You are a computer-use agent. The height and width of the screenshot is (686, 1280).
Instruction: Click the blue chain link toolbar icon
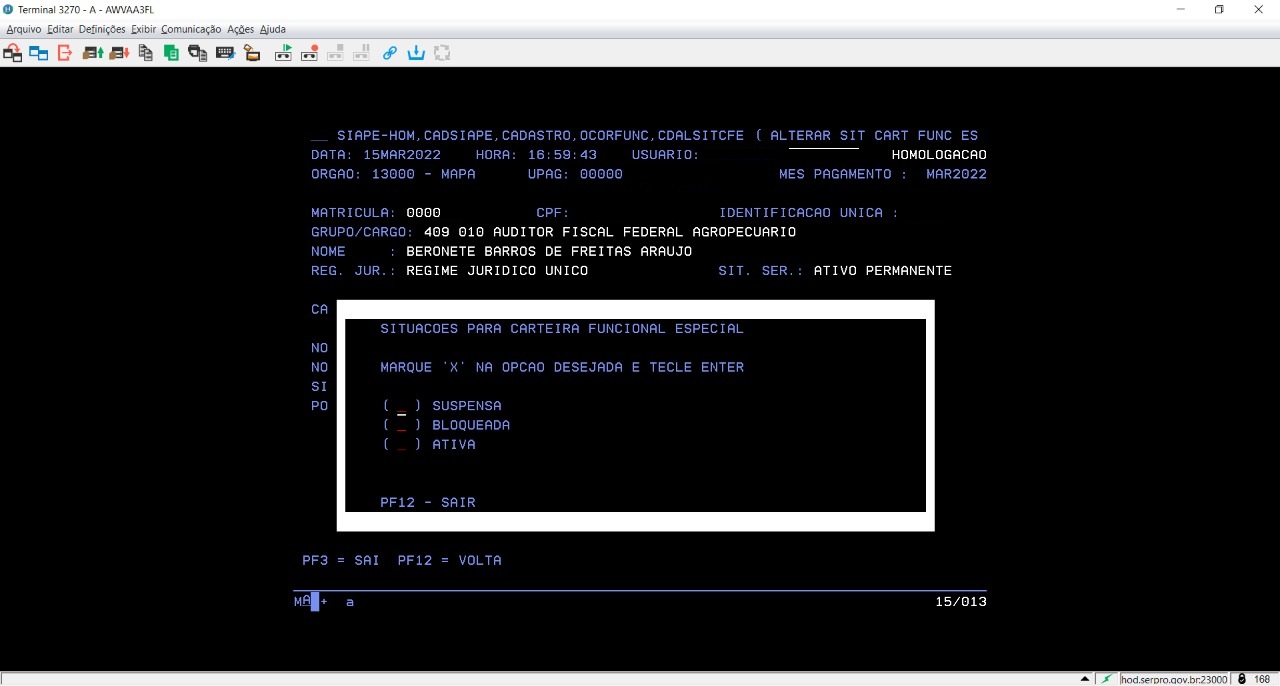pyautogui.click(x=390, y=53)
